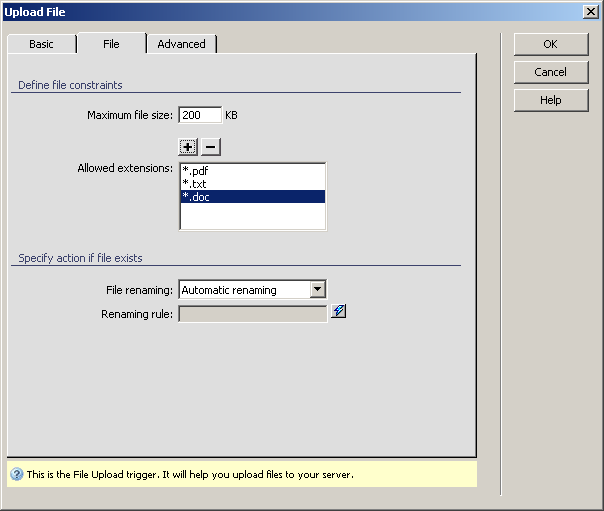Click the Maximum file size field
The height and width of the screenshot is (511, 604).
(x=199, y=115)
